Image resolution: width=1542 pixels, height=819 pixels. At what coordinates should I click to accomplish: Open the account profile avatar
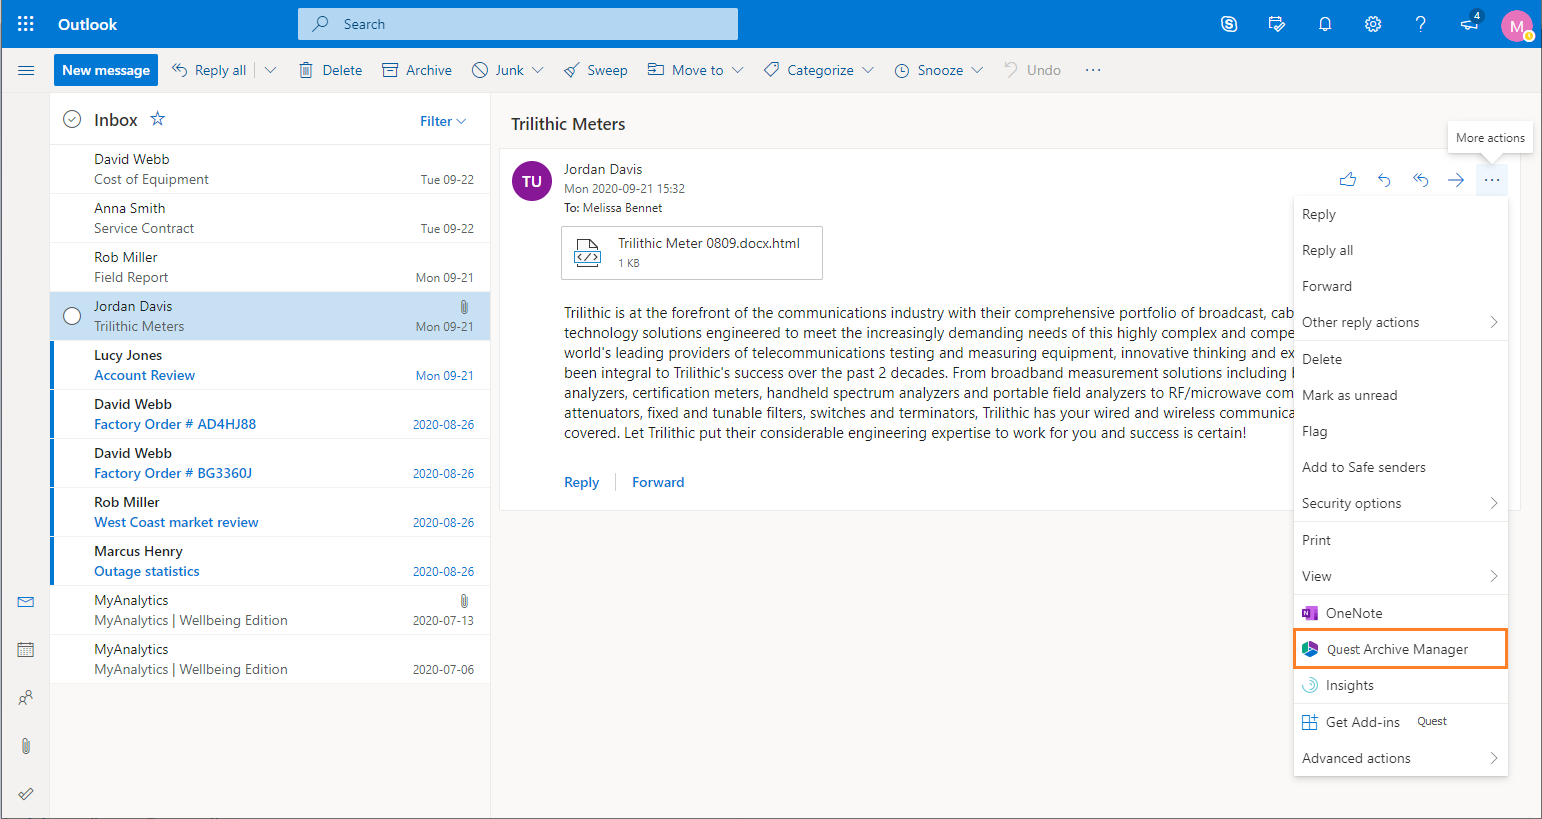click(x=1517, y=26)
